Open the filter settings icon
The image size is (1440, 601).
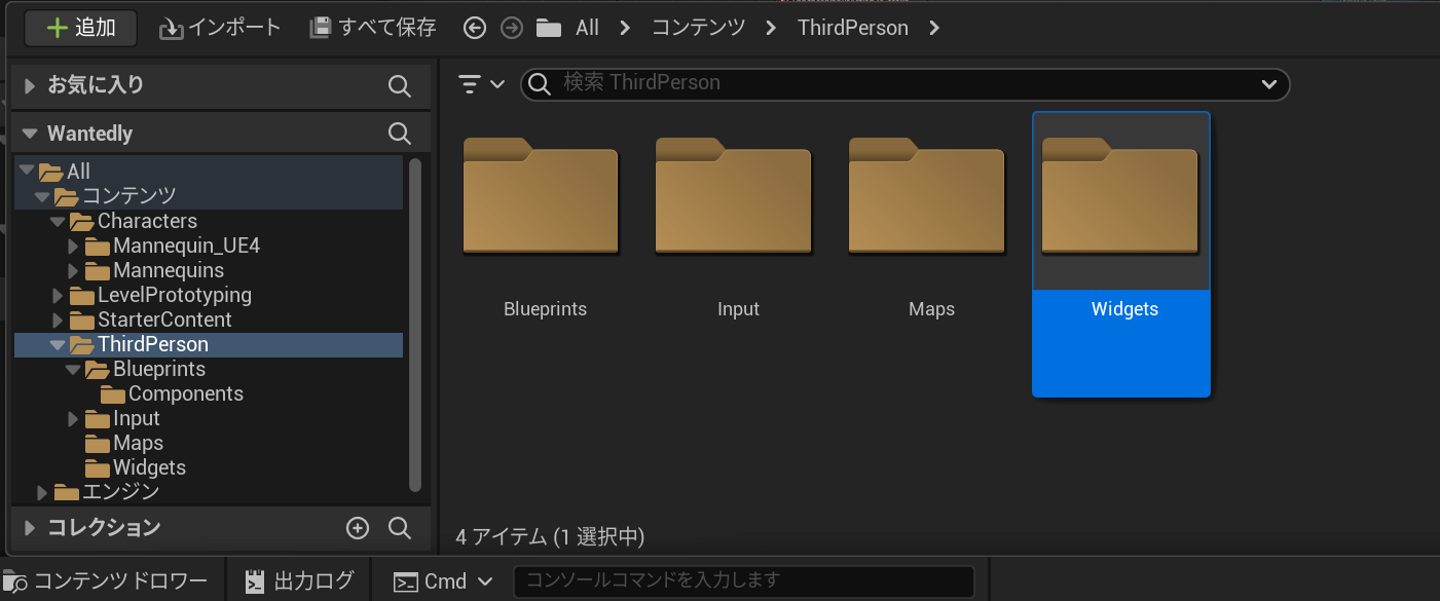pos(481,84)
